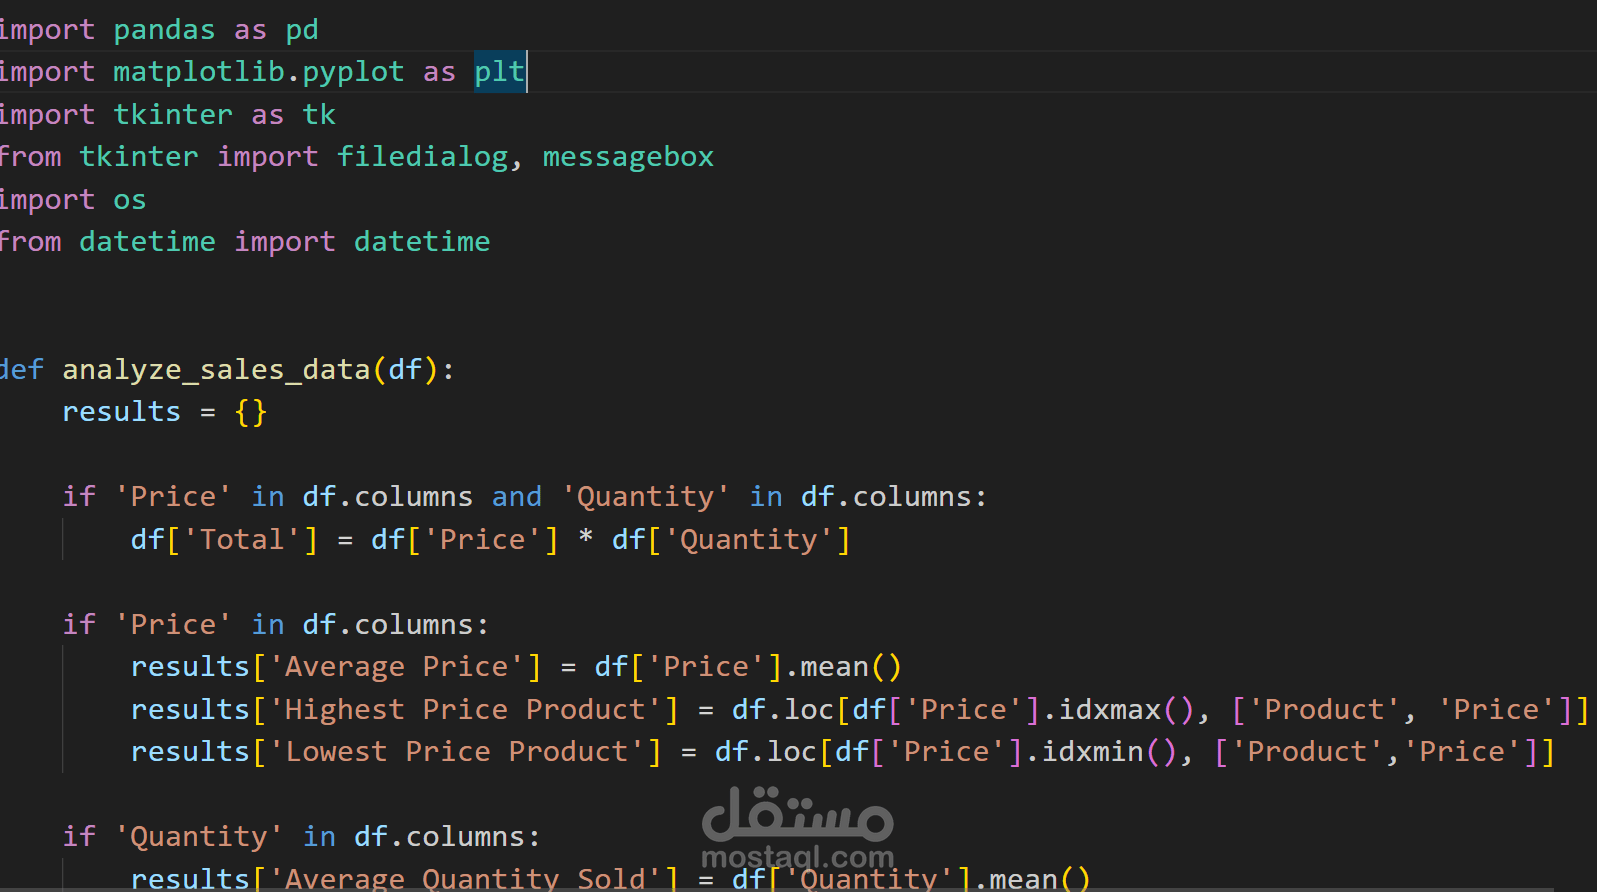This screenshot has height=892, width=1597.
Task: Click the 'results' variable in 'results = {}'
Action: [122, 412]
